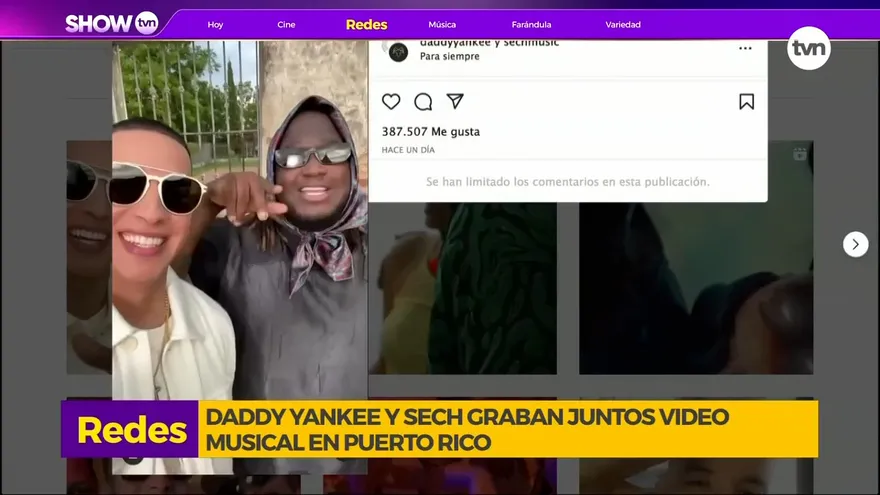
Task: View the 387.507 Me gusta likes list
Action: pos(431,131)
